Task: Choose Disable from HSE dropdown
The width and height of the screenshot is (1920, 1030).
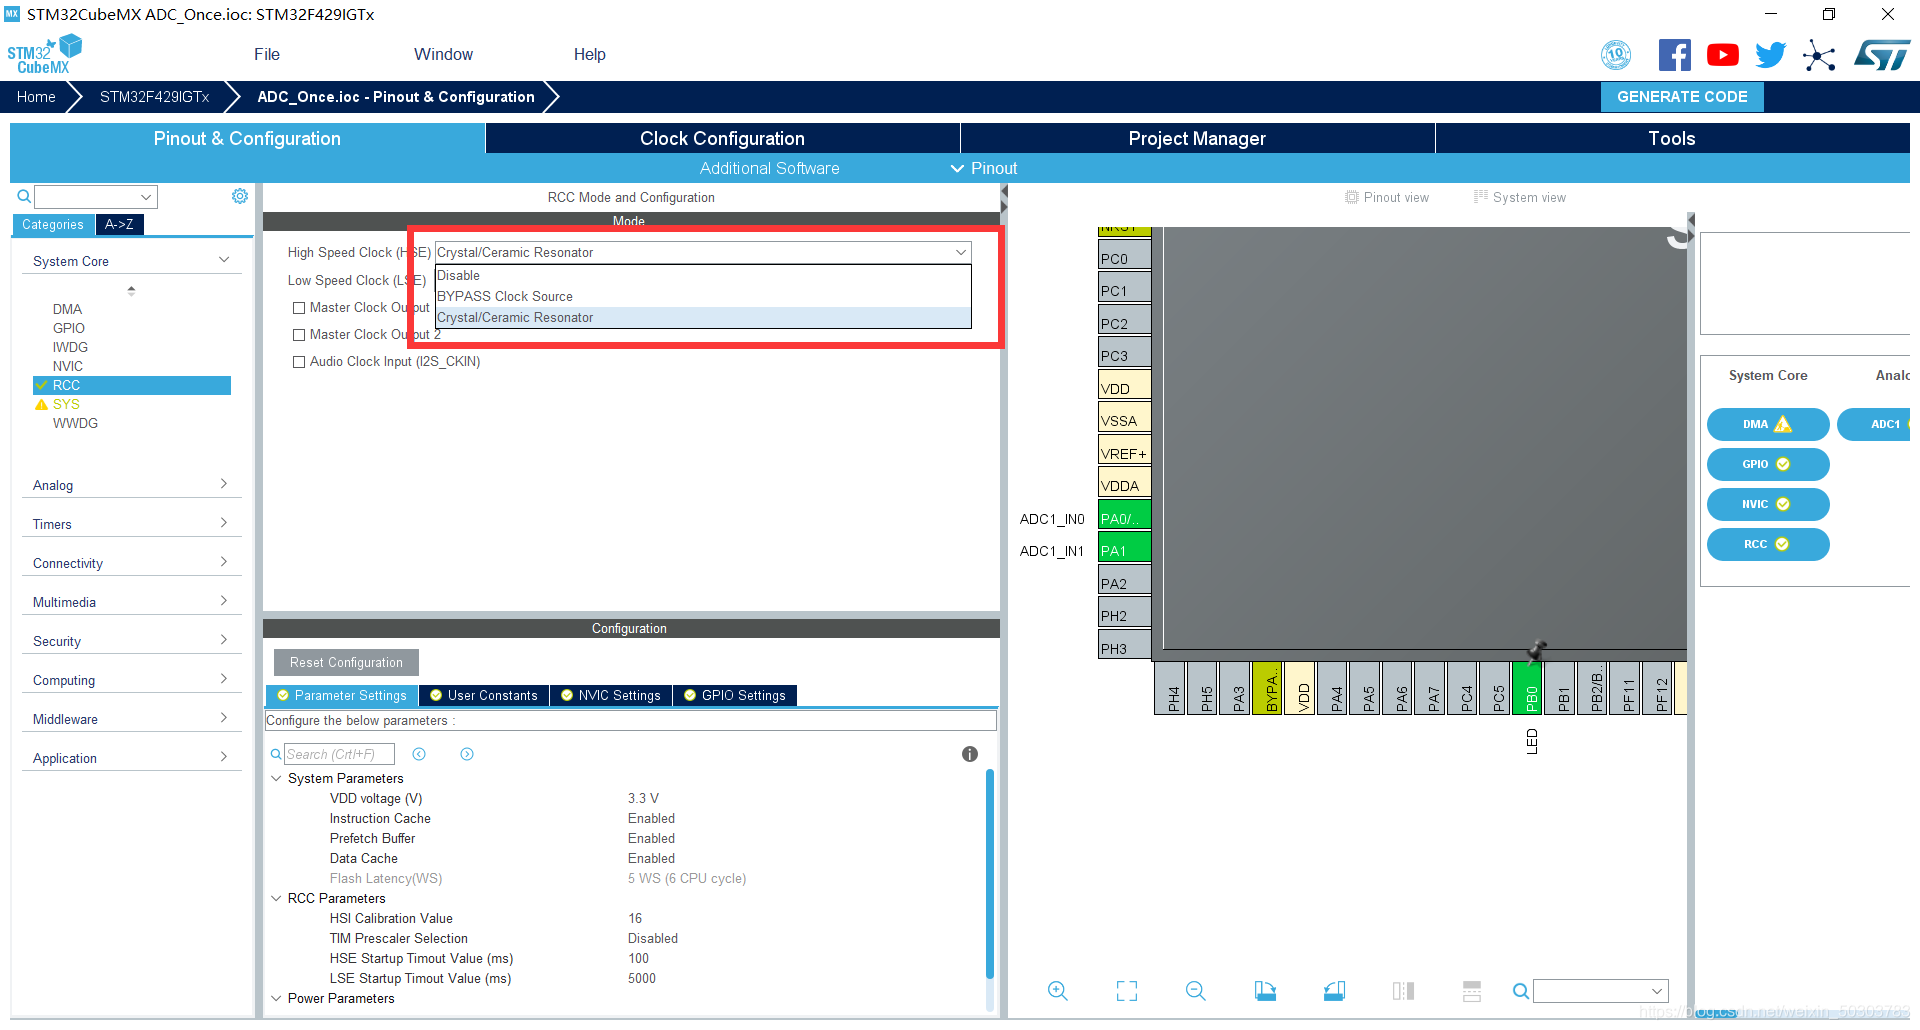Action: [703, 275]
